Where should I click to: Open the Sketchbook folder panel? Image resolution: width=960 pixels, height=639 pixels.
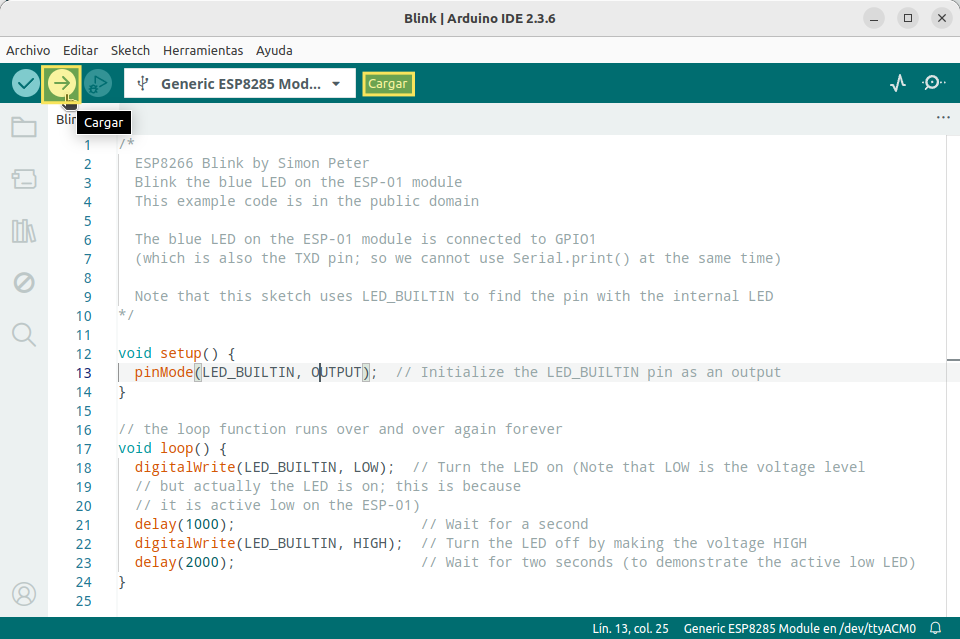pyautogui.click(x=24, y=127)
